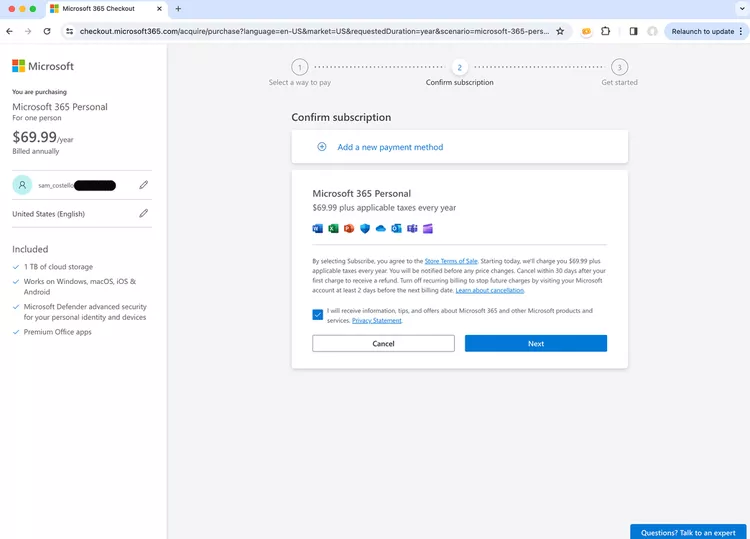Click the Teams app icon

[x=412, y=229]
